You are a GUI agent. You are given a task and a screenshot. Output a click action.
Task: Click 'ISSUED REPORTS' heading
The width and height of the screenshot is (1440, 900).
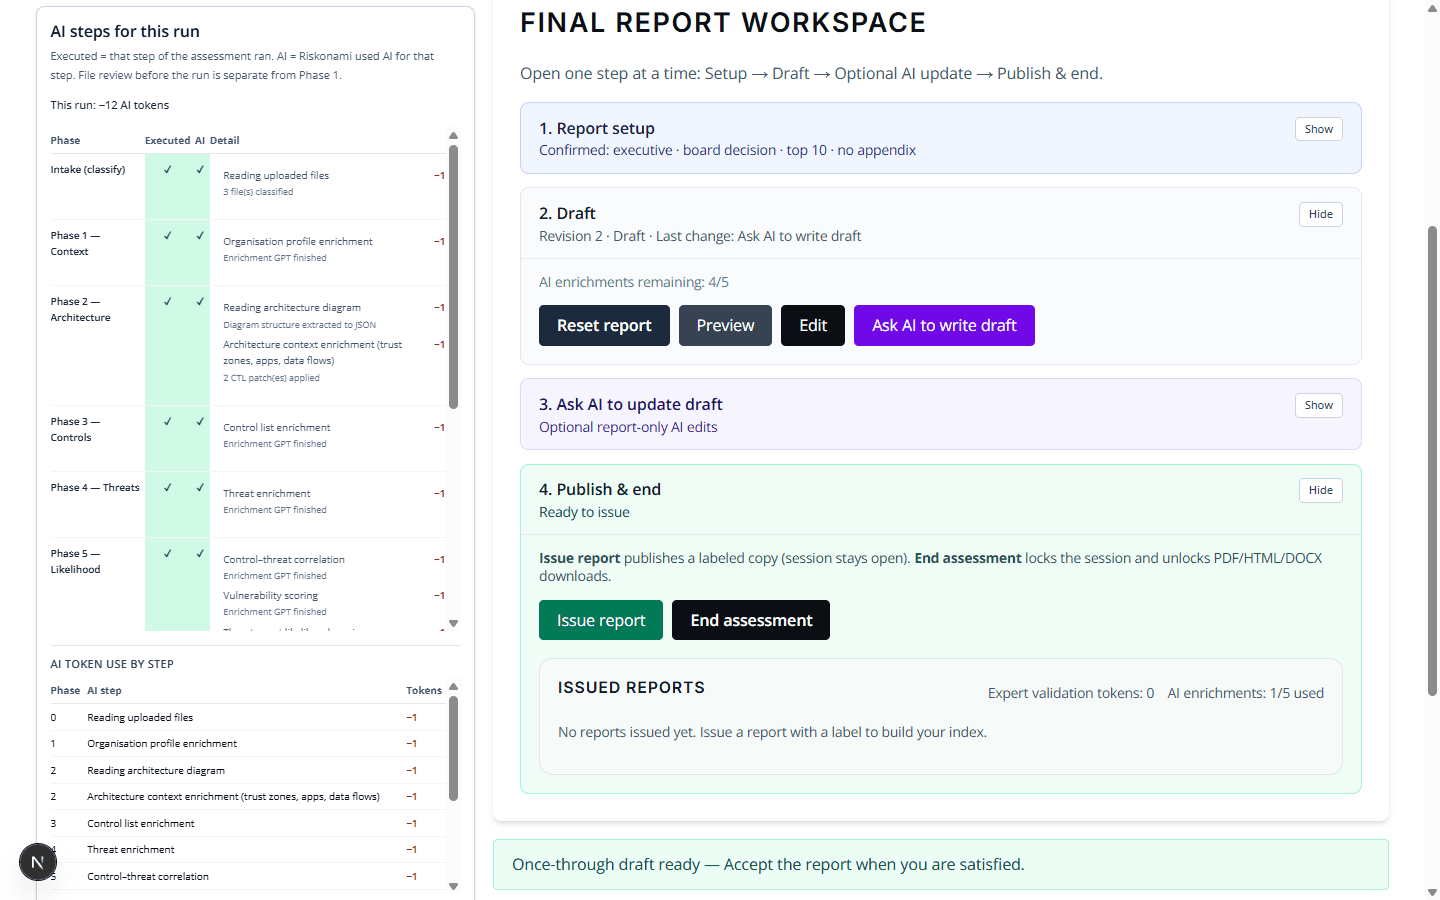tap(631, 688)
